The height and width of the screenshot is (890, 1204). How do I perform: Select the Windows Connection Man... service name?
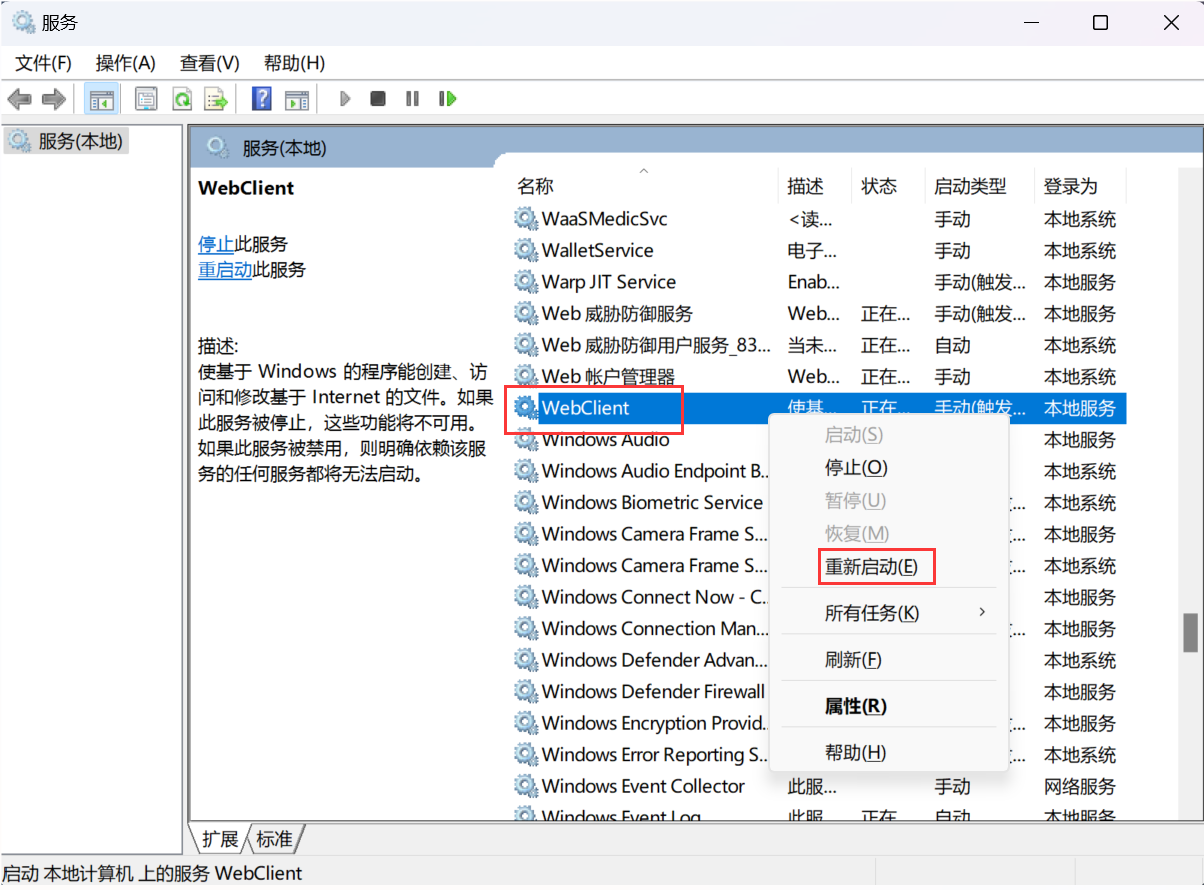(657, 629)
